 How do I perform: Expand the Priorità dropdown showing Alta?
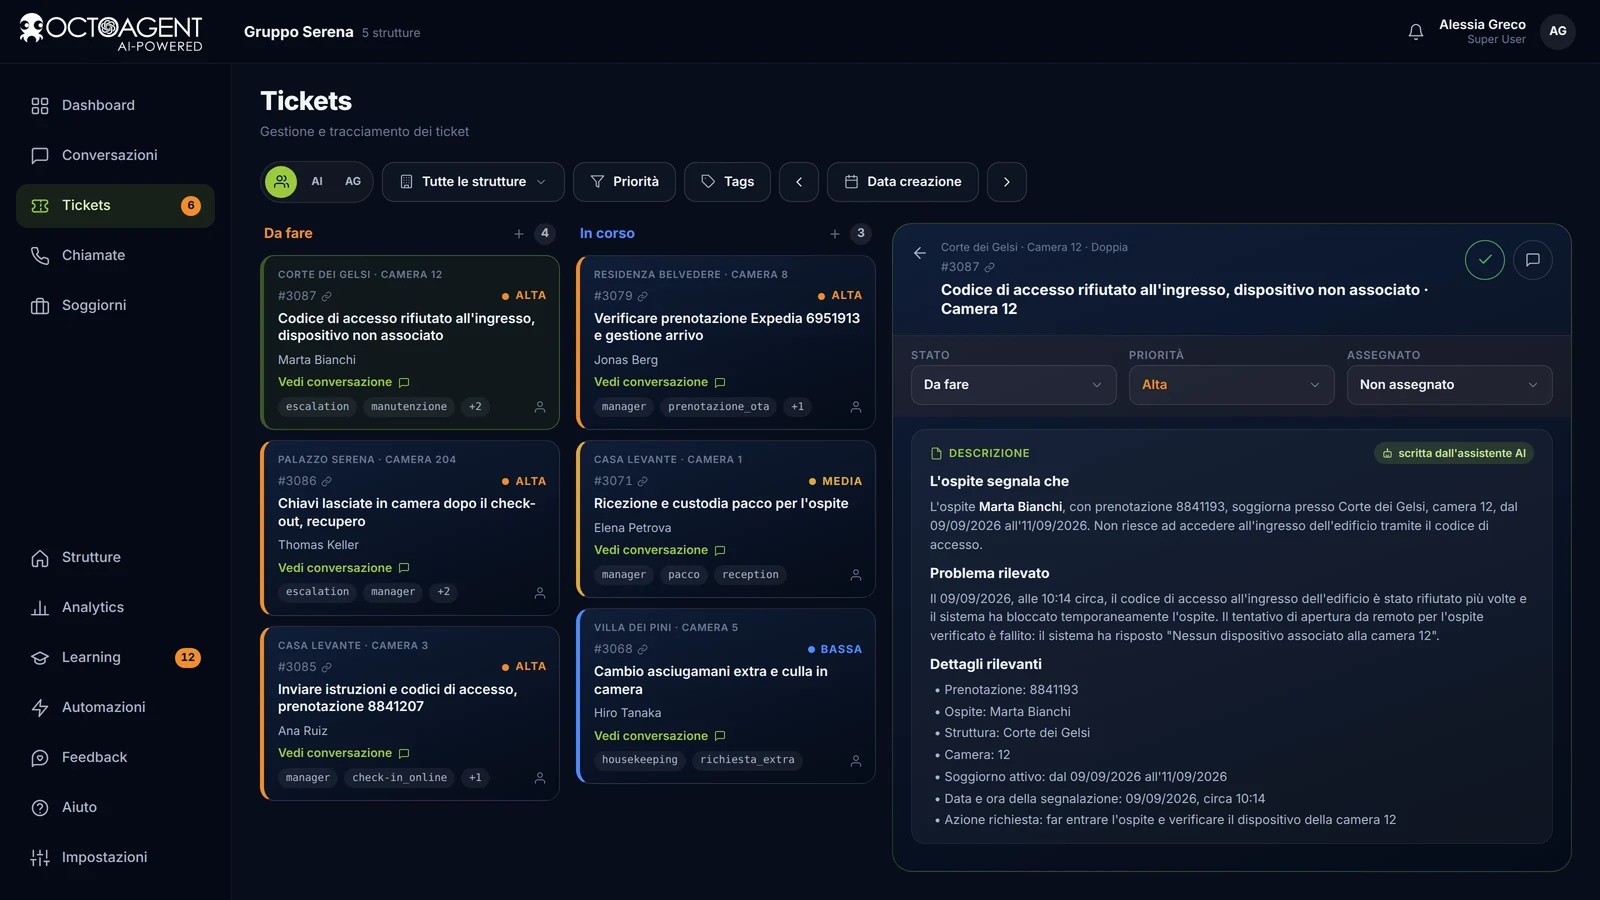click(x=1231, y=385)
